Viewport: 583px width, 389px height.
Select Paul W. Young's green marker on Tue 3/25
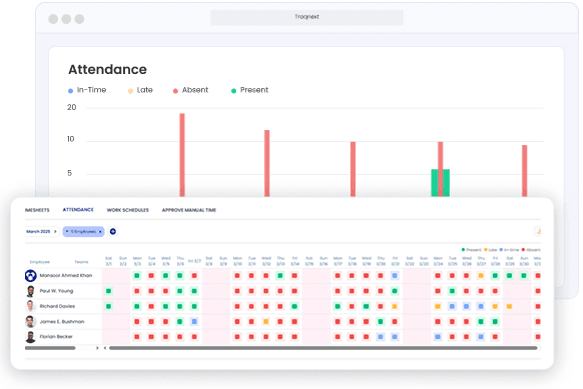452,291
